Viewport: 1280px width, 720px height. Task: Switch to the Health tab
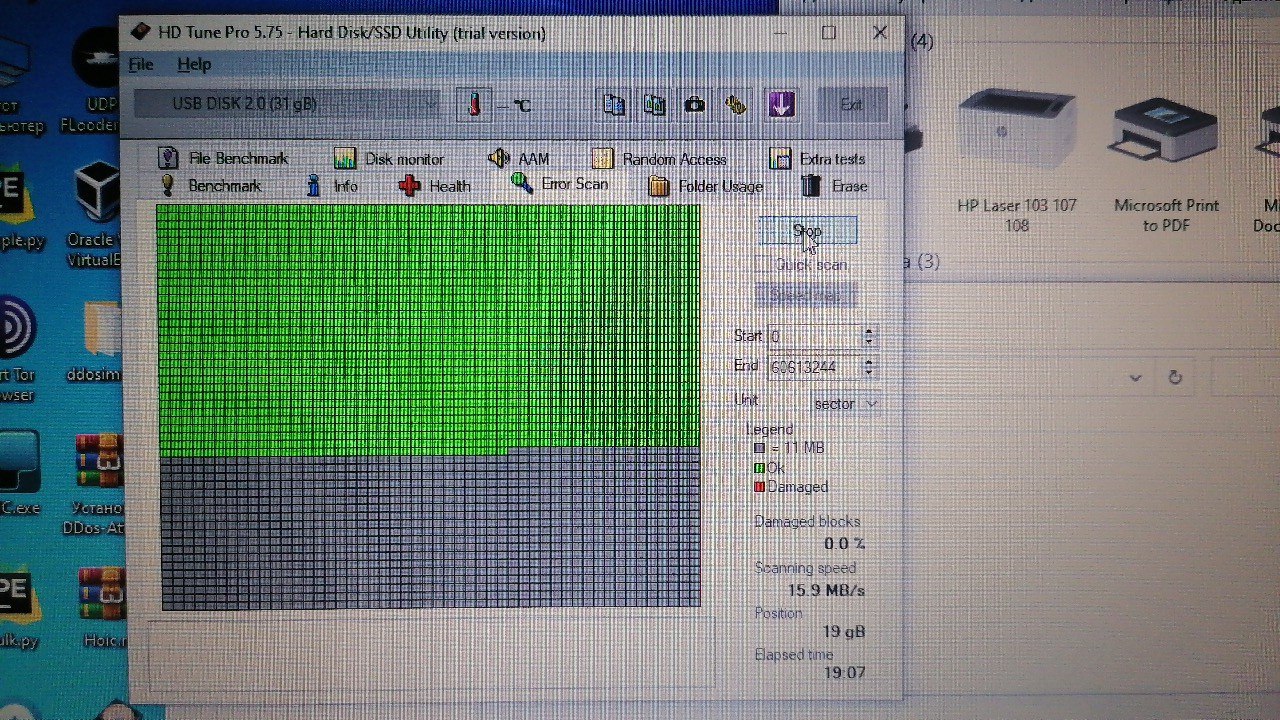(x=435, y=186)
